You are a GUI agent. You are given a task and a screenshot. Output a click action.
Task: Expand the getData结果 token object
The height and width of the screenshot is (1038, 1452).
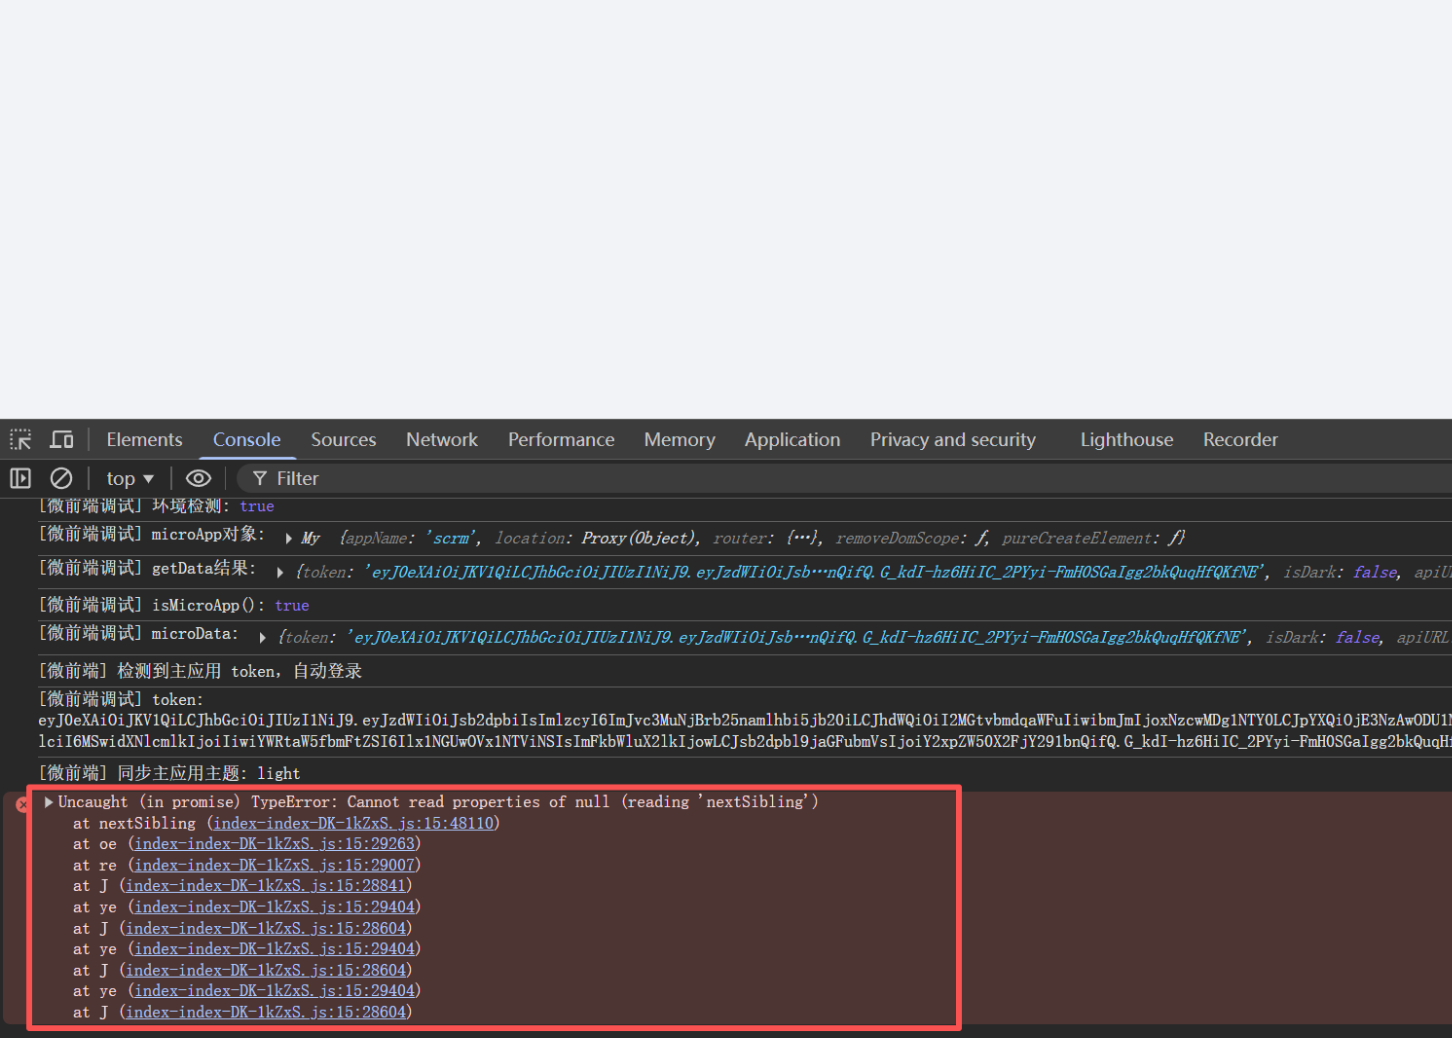click(280, 573)
